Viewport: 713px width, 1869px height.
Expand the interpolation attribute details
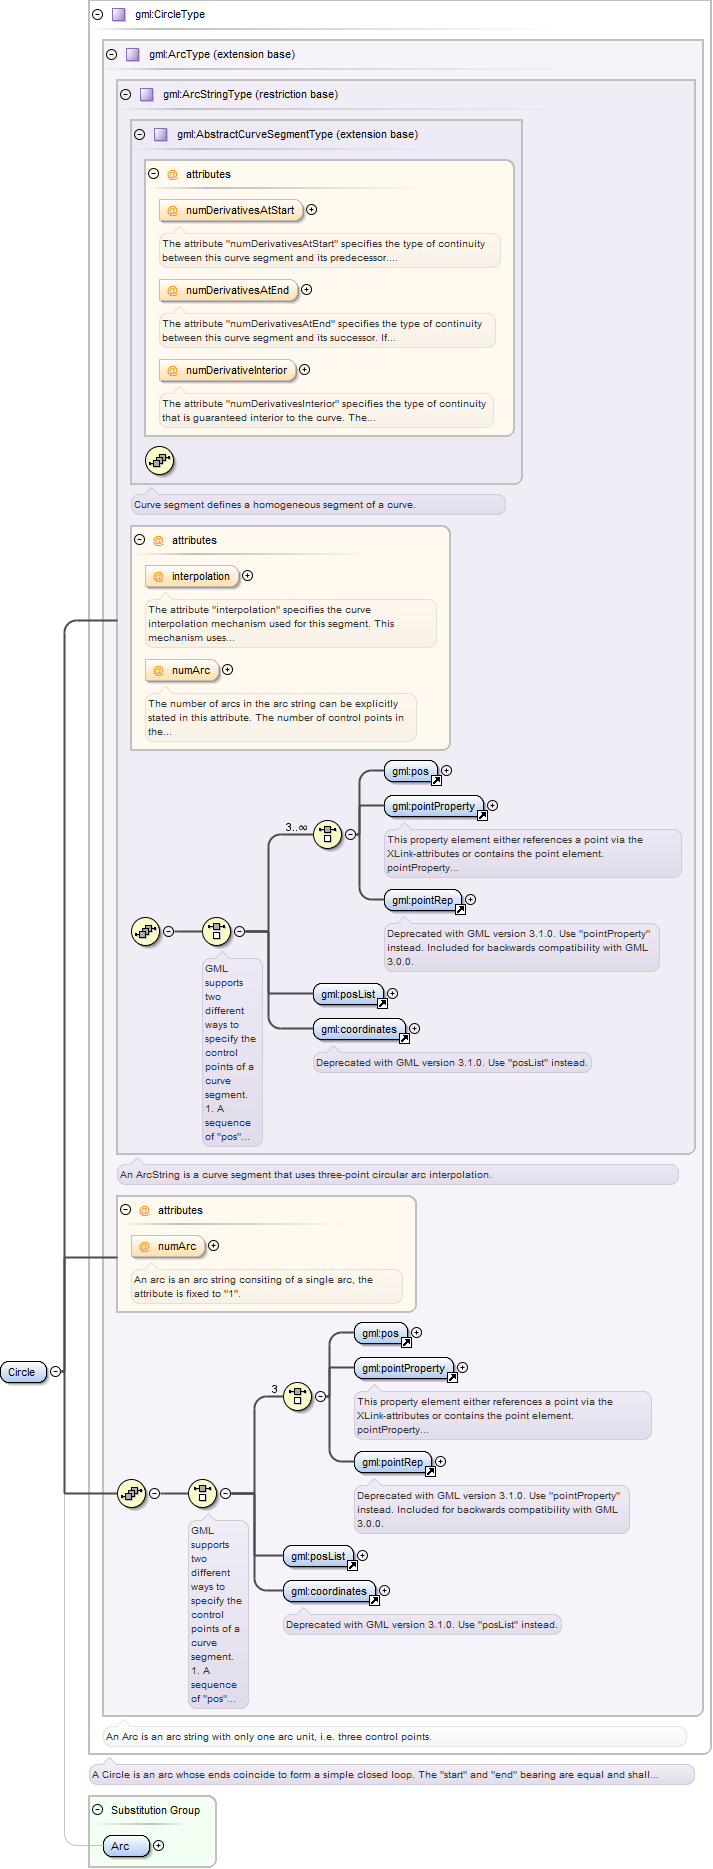(248, 576)
